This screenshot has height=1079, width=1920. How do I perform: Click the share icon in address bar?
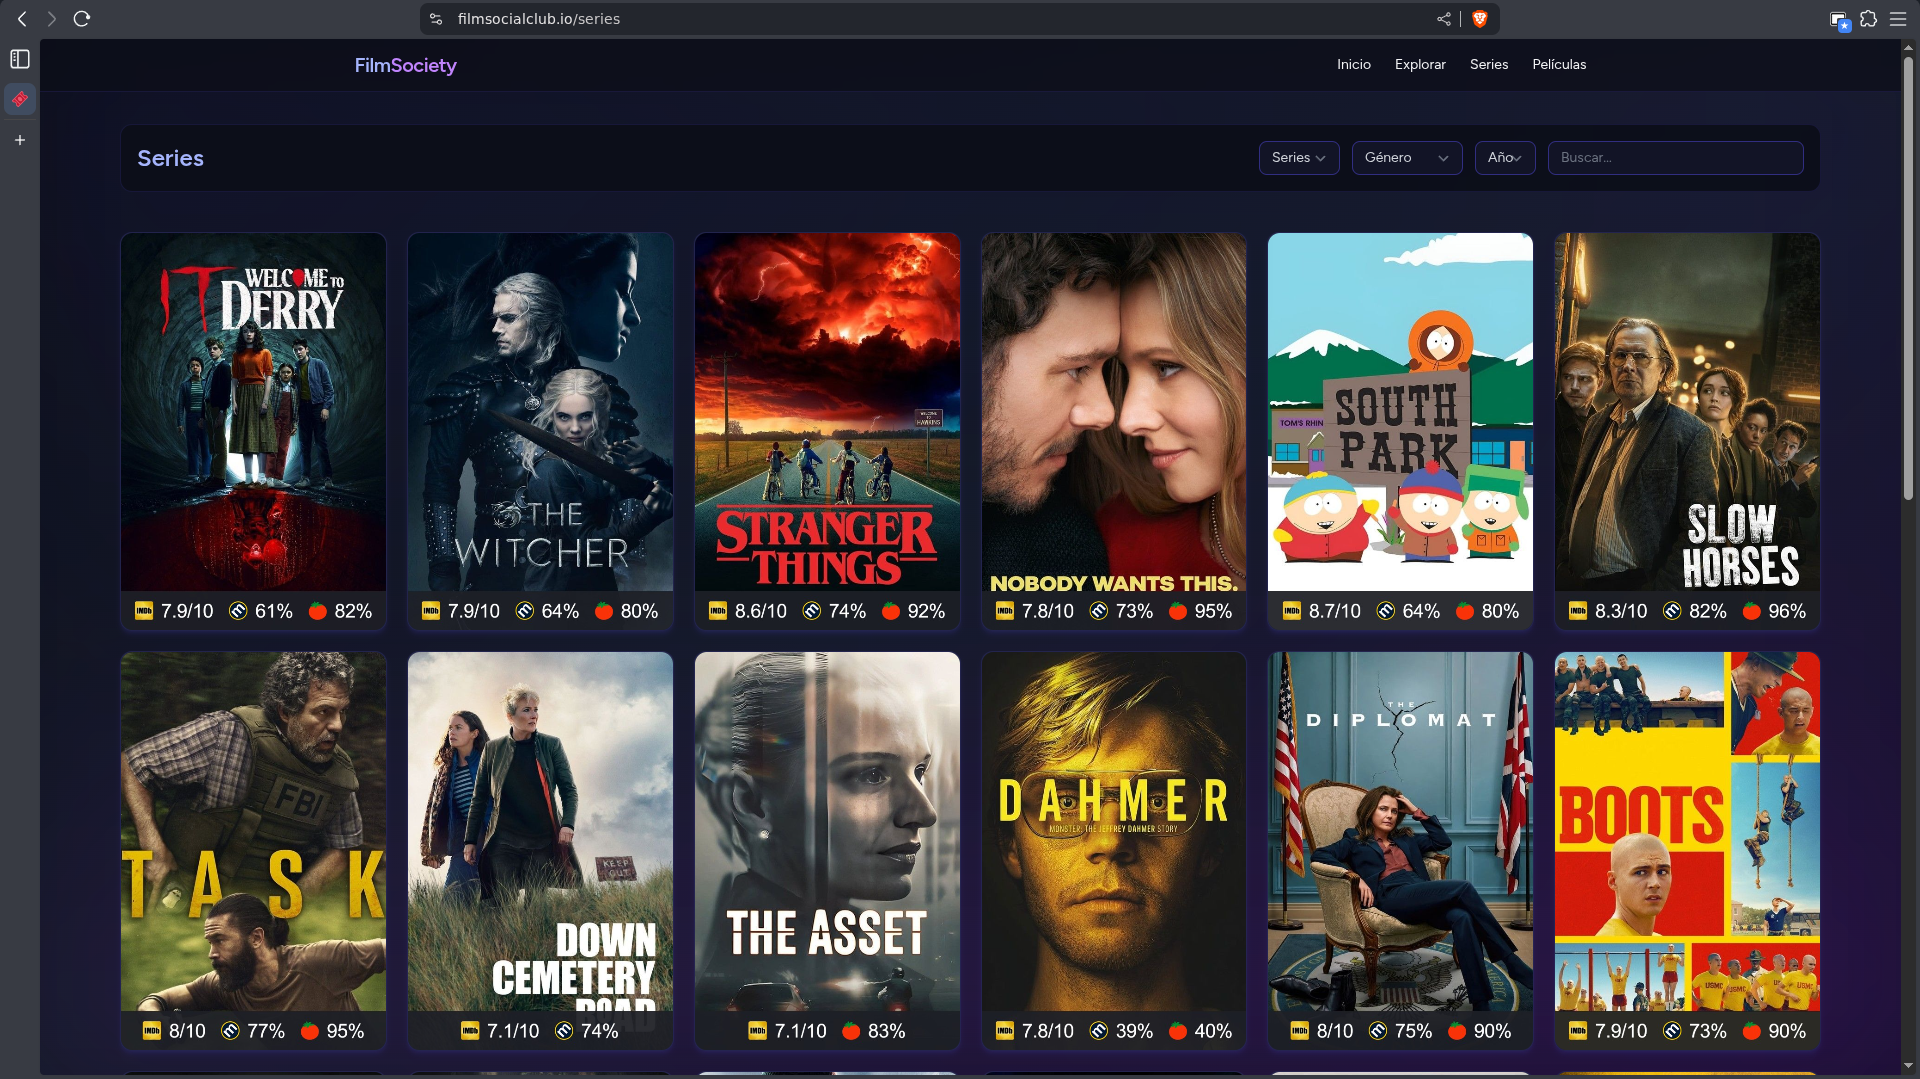click(1443, 19)
